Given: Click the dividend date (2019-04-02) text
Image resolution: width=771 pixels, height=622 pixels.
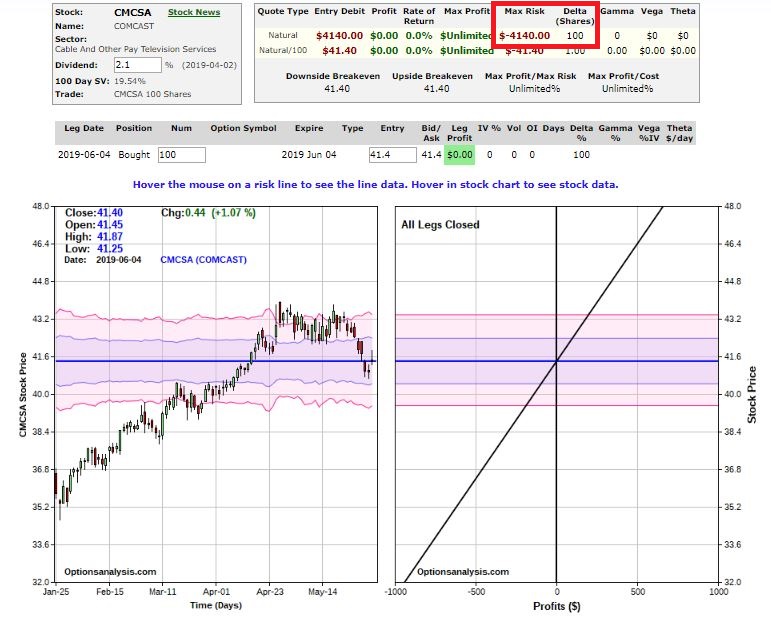Looking at the screenshot, I should [209, 65].
